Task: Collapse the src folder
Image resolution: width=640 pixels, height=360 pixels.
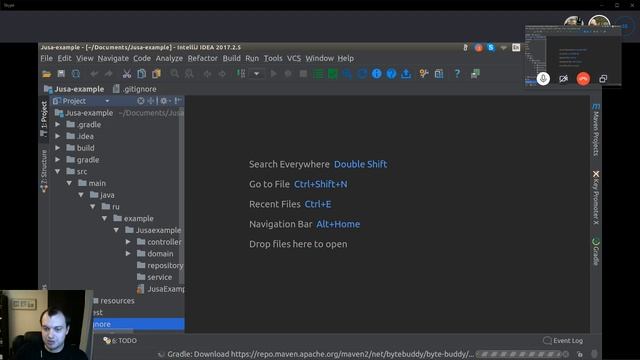Action: click(58, 171)
